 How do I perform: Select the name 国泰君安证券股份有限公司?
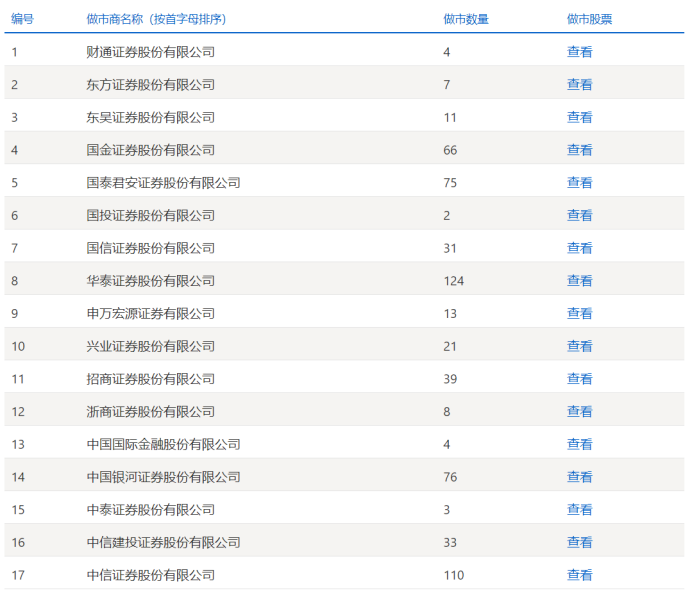pyautogui.click(x=163, y=183)
